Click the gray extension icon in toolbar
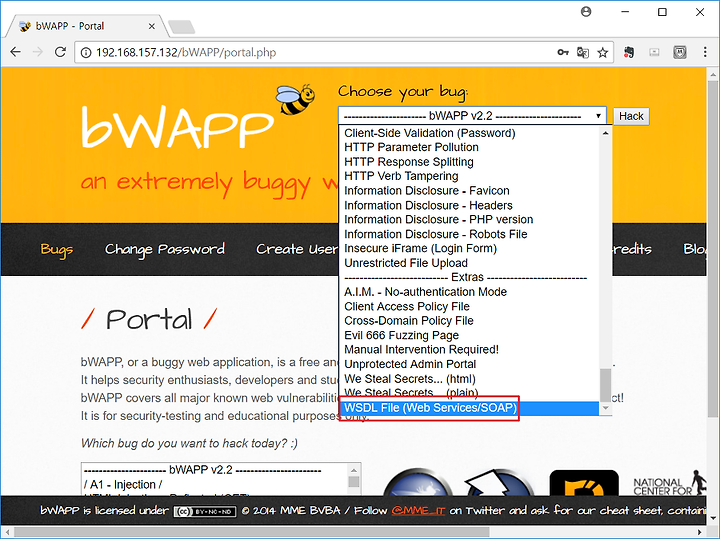Viewport: 720px width, 539px height. [654, 52]
